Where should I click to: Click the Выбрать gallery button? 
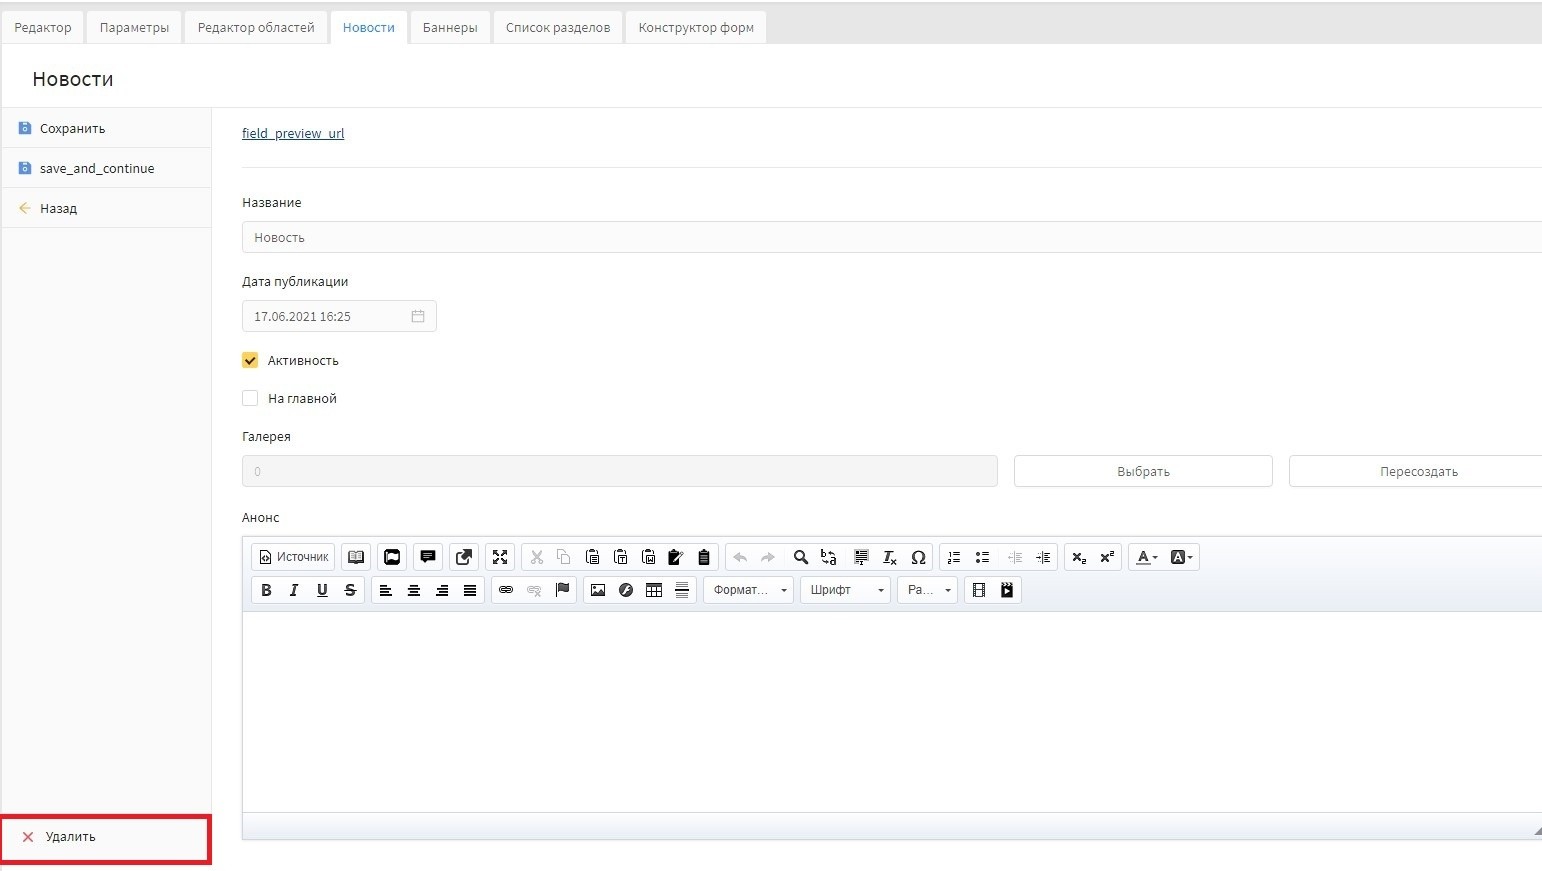[x=1143, y=471]
